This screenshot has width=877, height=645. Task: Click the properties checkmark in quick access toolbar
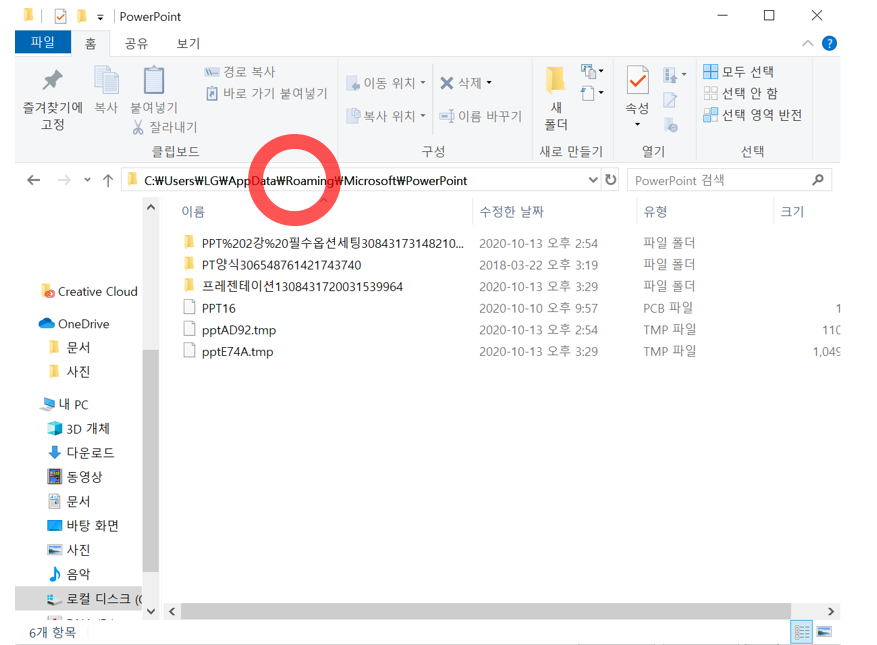point(60,16)
